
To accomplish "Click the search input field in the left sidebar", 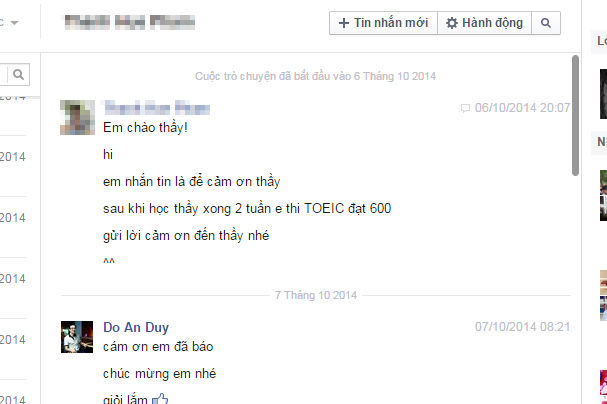I will coord(3,74).
